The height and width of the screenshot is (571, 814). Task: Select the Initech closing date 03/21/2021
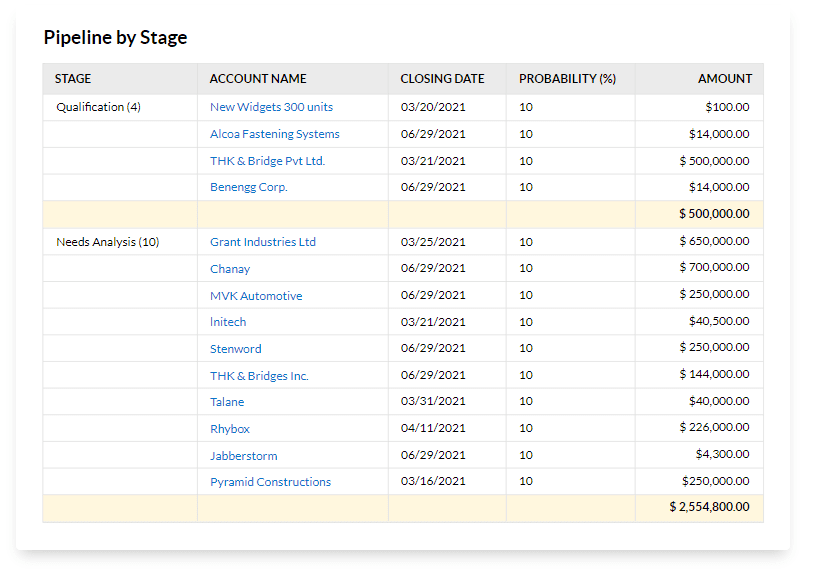point(433,322)
